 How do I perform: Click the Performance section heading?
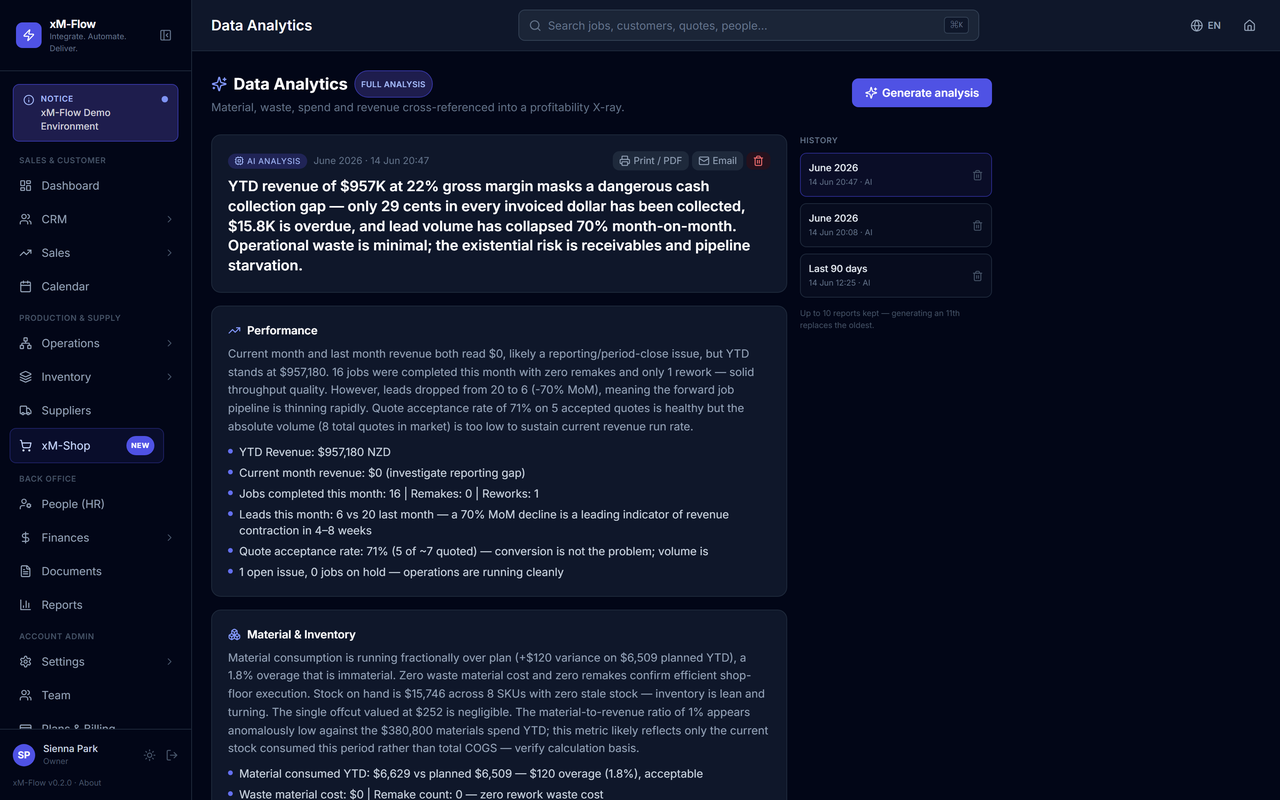click(x=282, y=331)
